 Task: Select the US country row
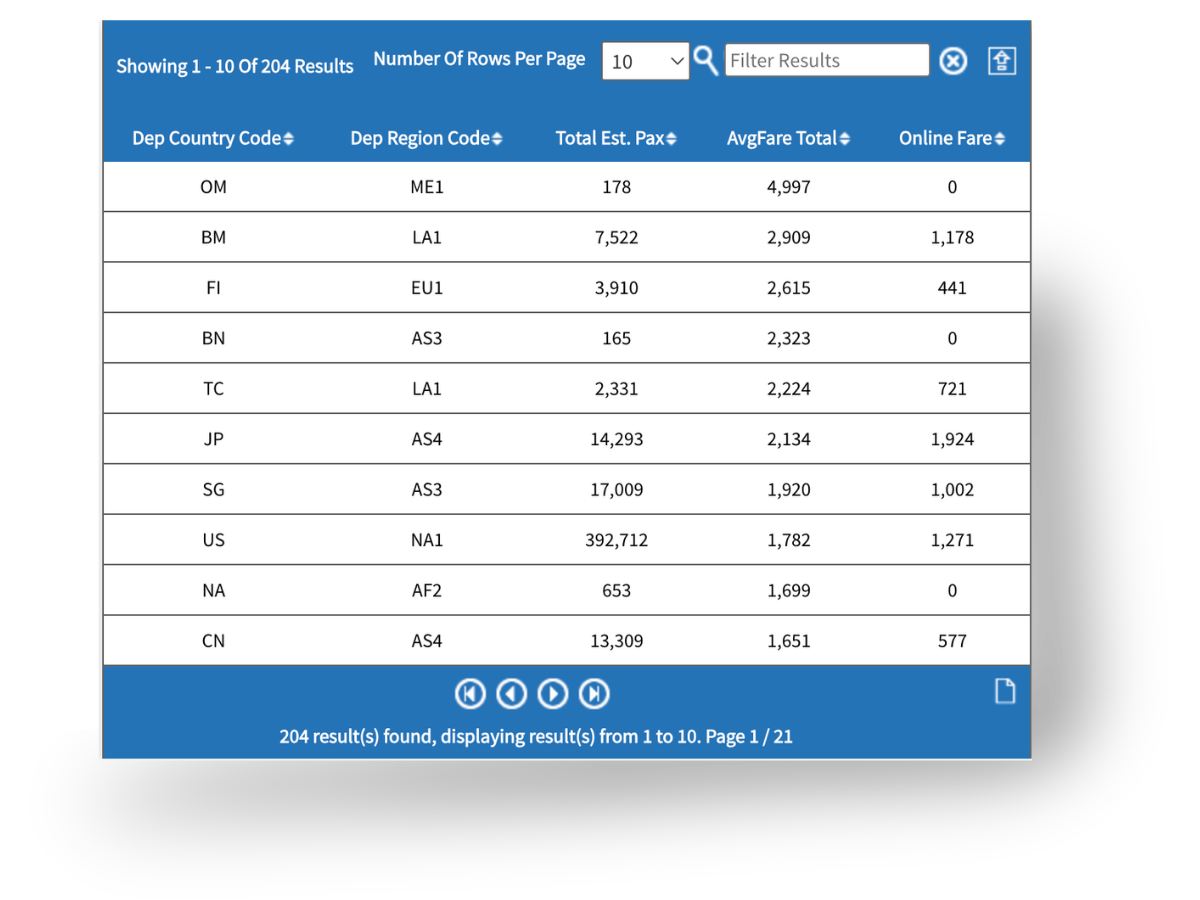(x=213, y=540)
